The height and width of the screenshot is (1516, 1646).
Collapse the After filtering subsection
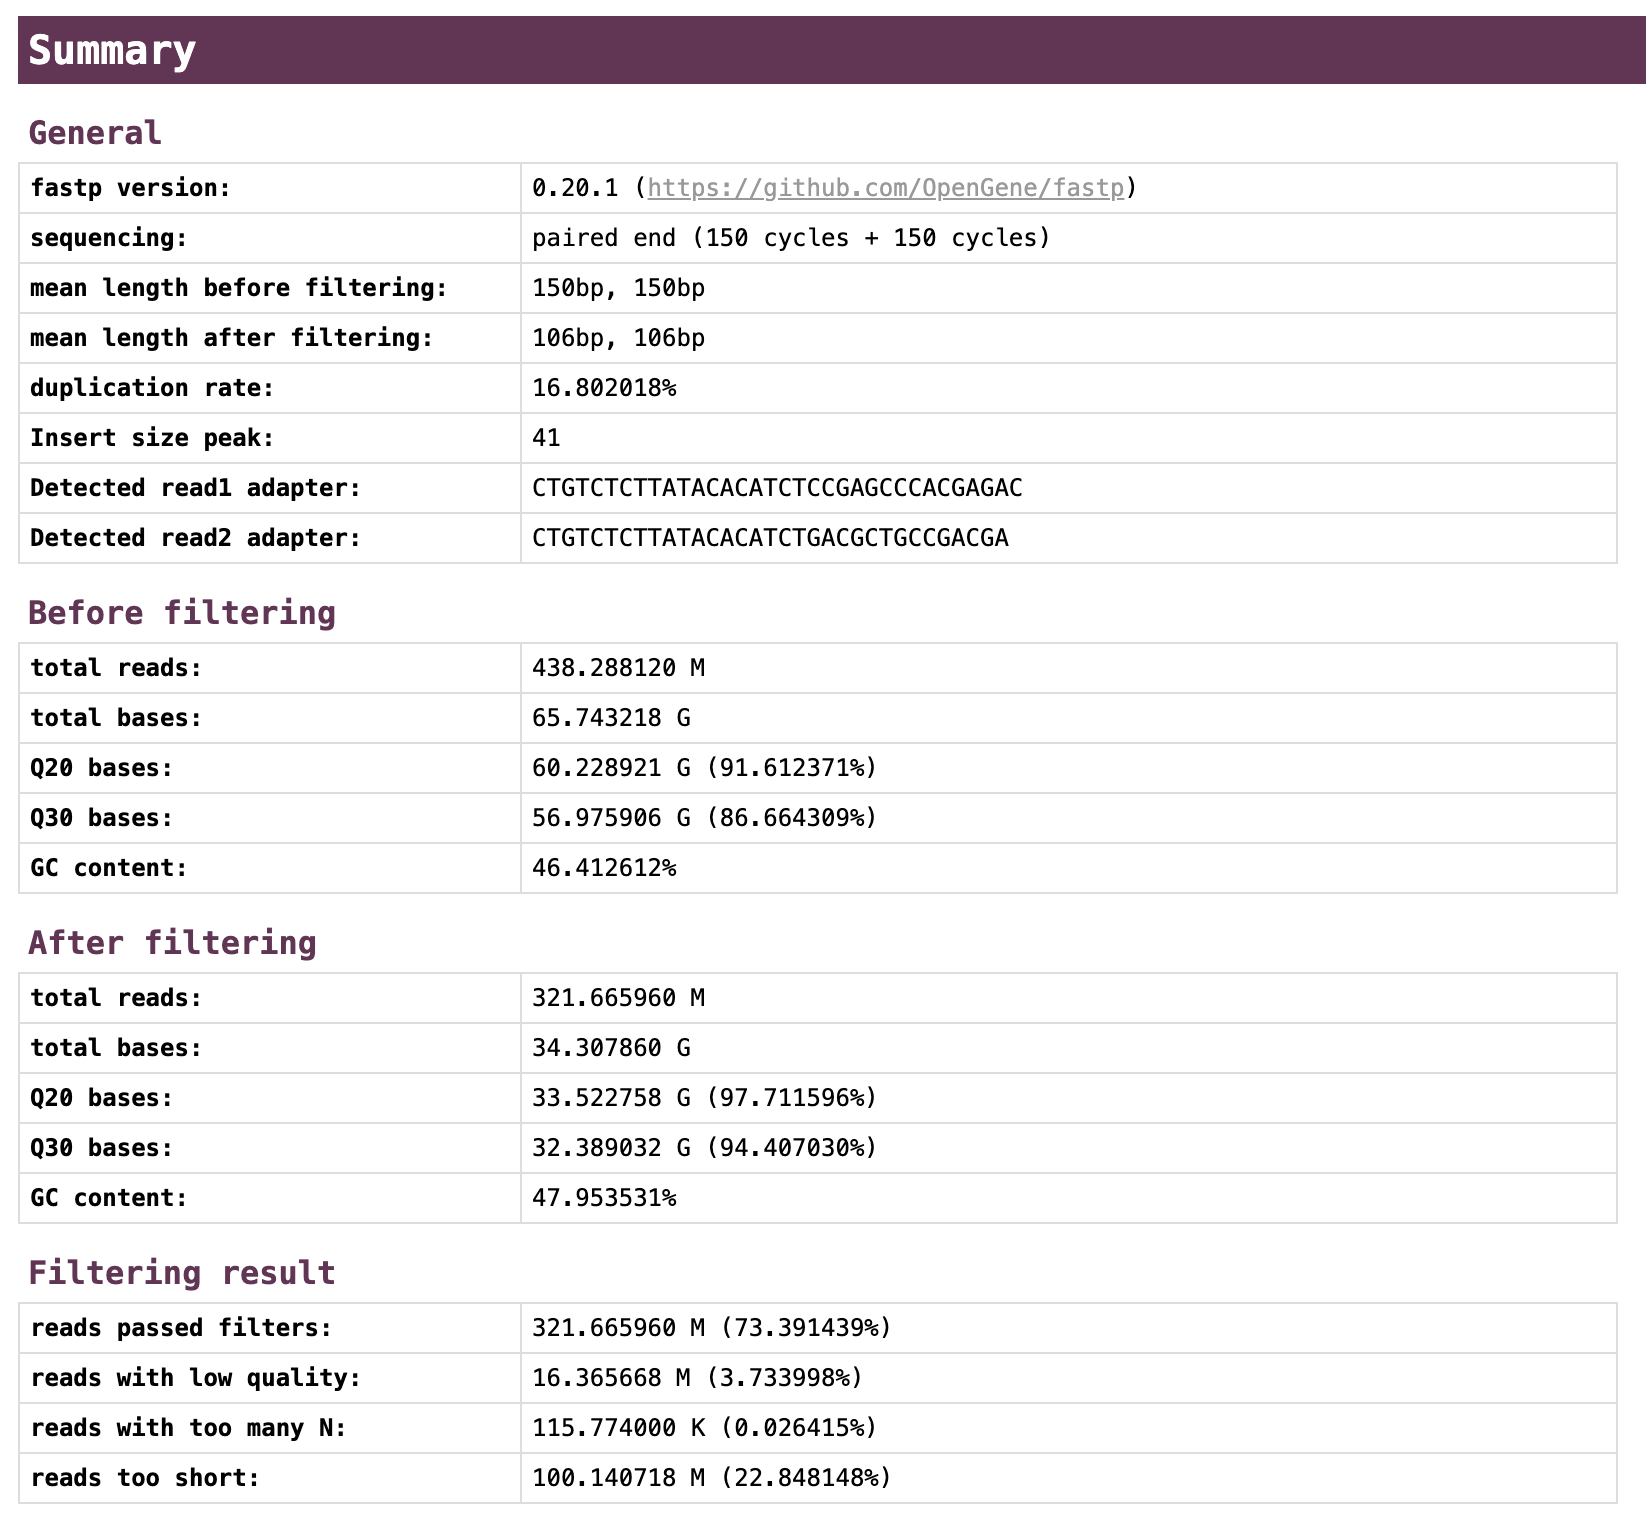point(173,941)
